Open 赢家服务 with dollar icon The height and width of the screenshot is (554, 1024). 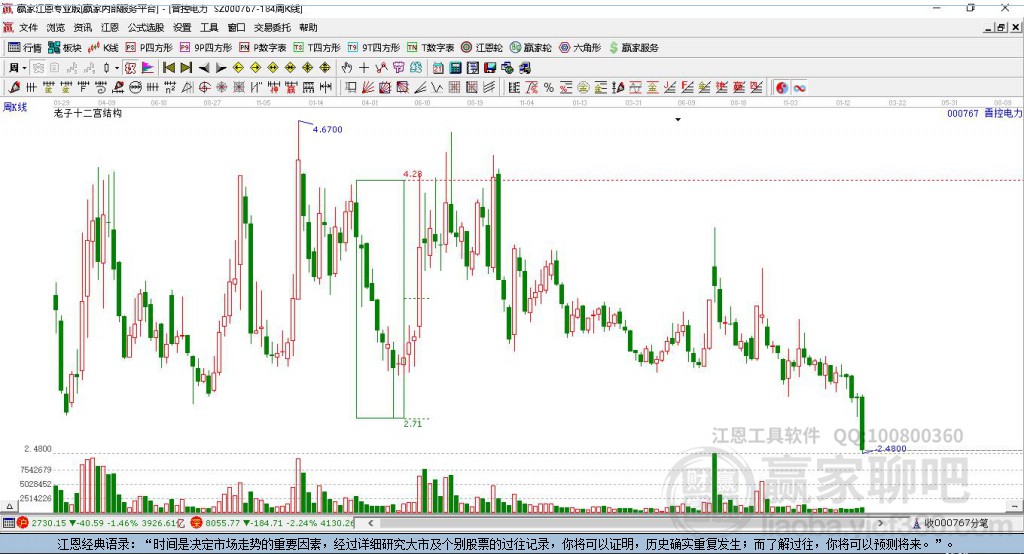point(633,48)
